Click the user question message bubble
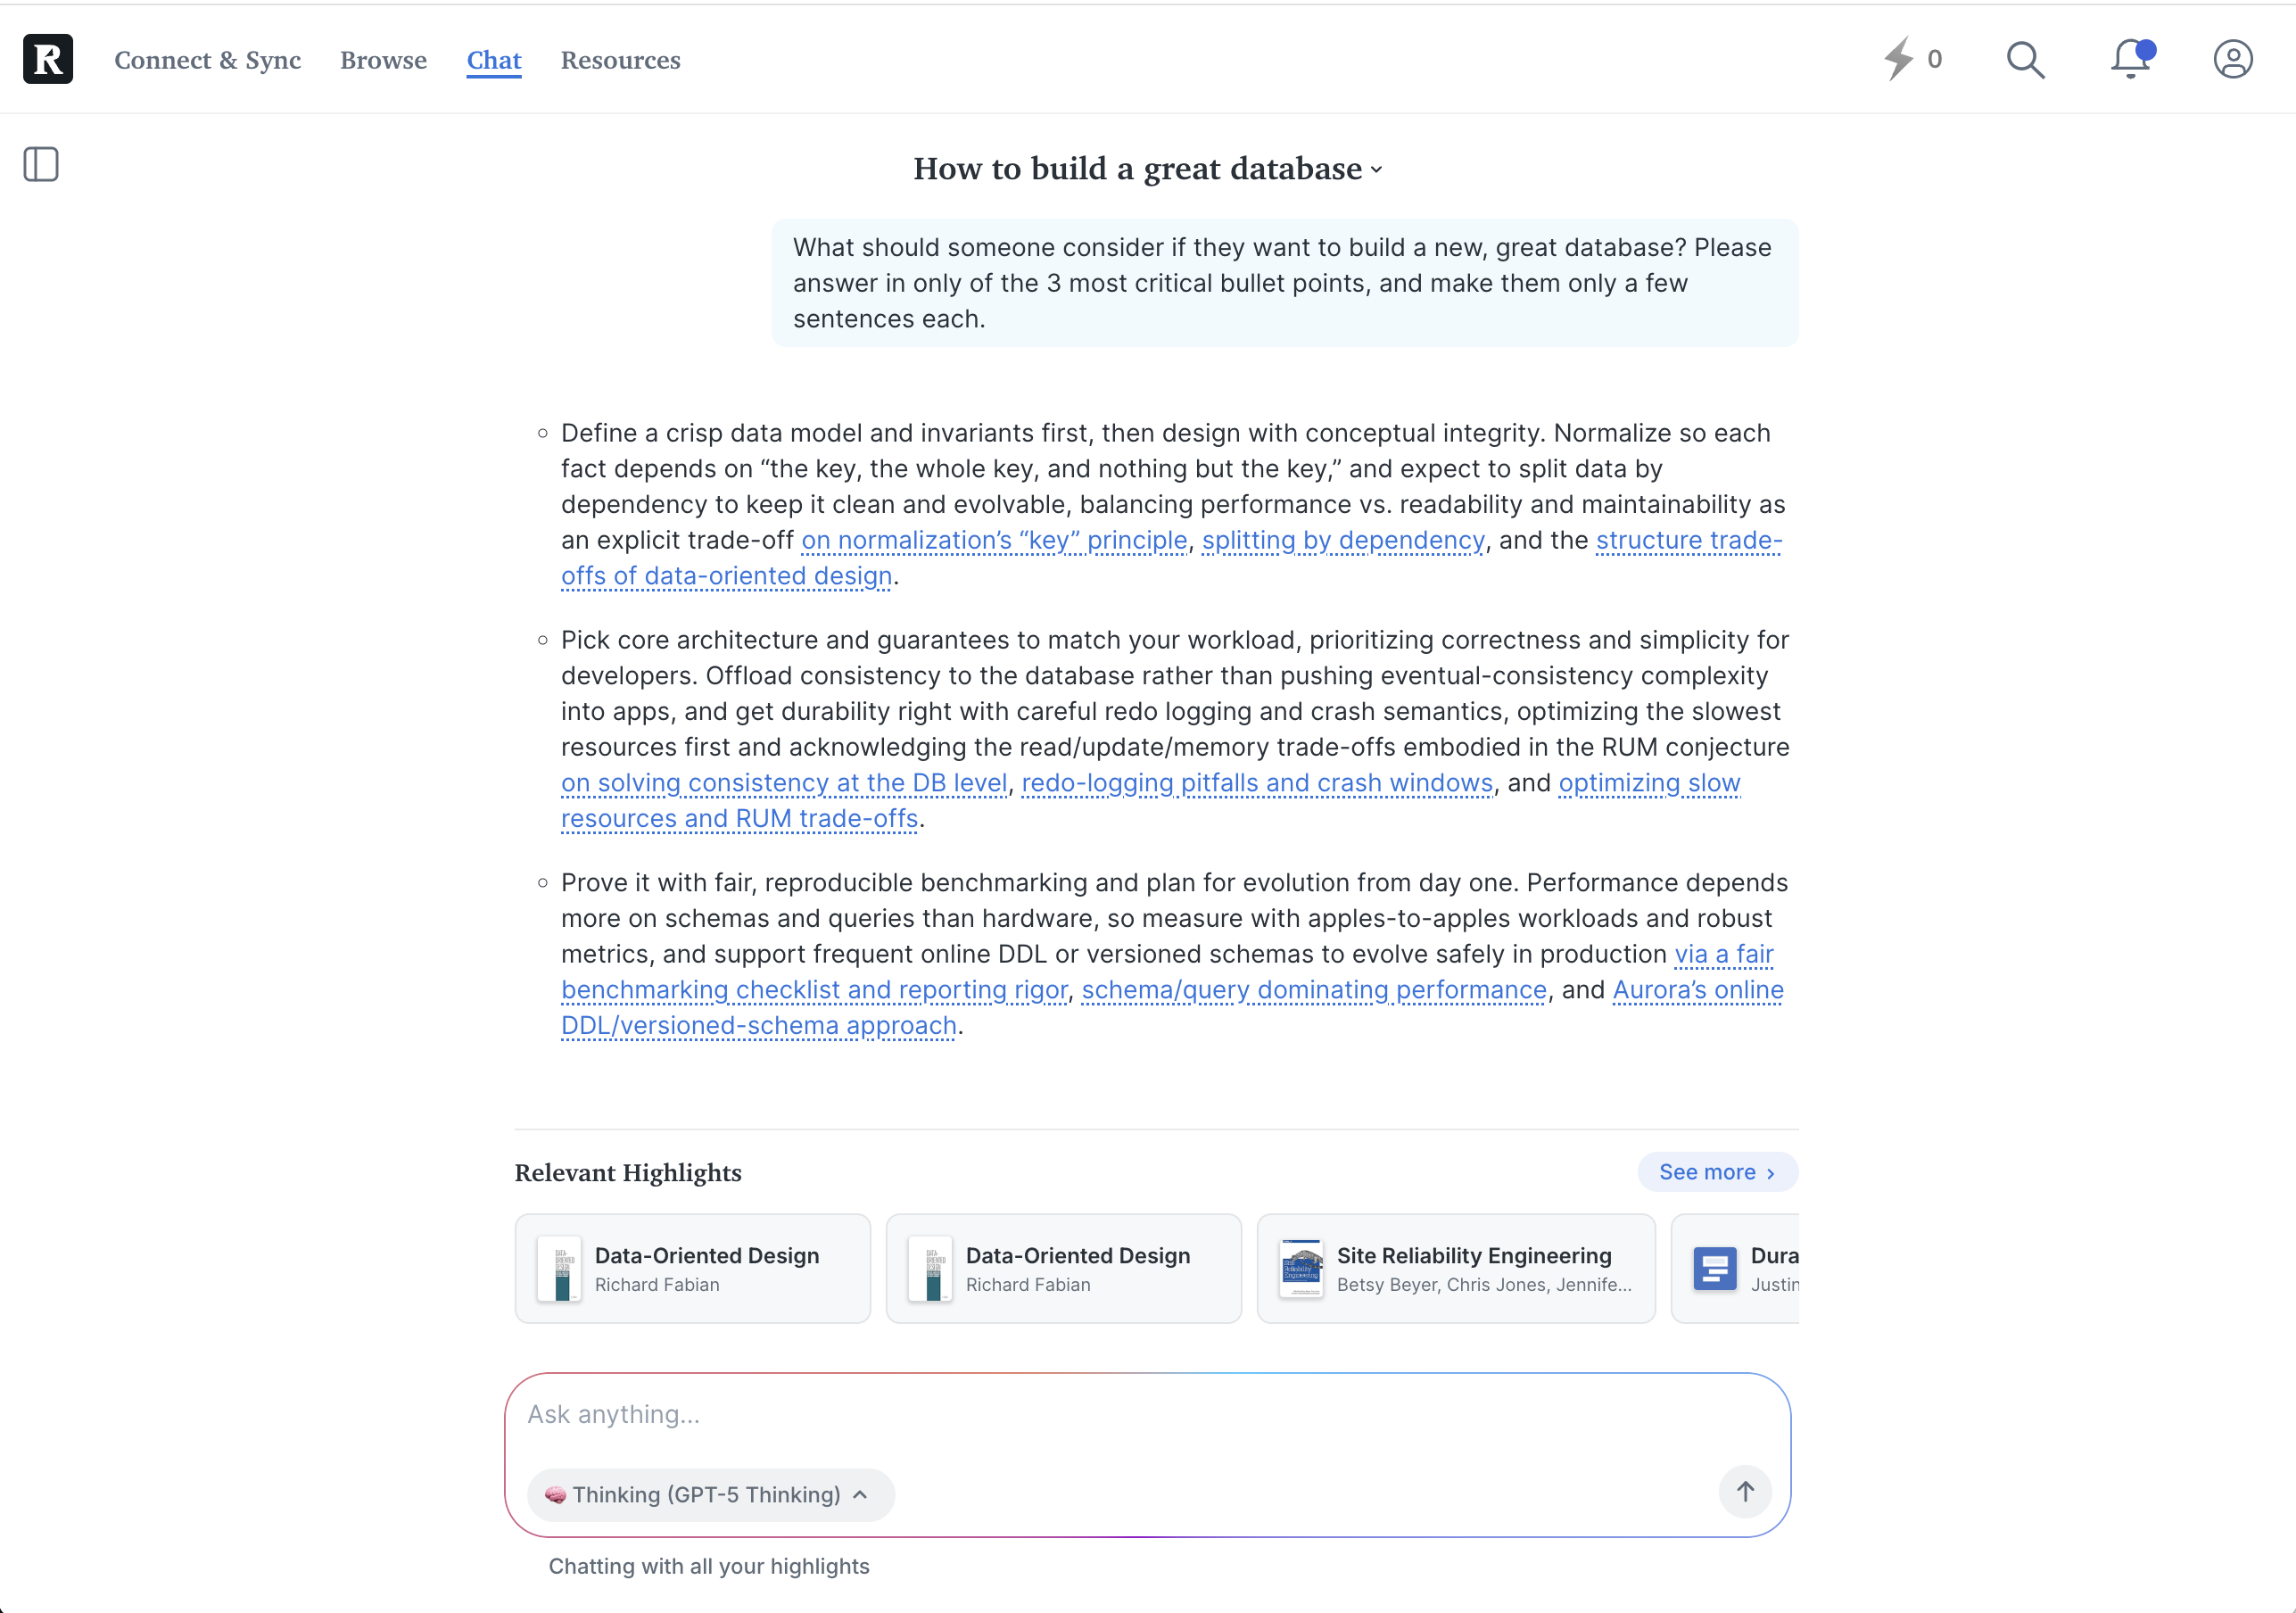Screen dimensions: 2296x1613 (x=1285, y=283)
